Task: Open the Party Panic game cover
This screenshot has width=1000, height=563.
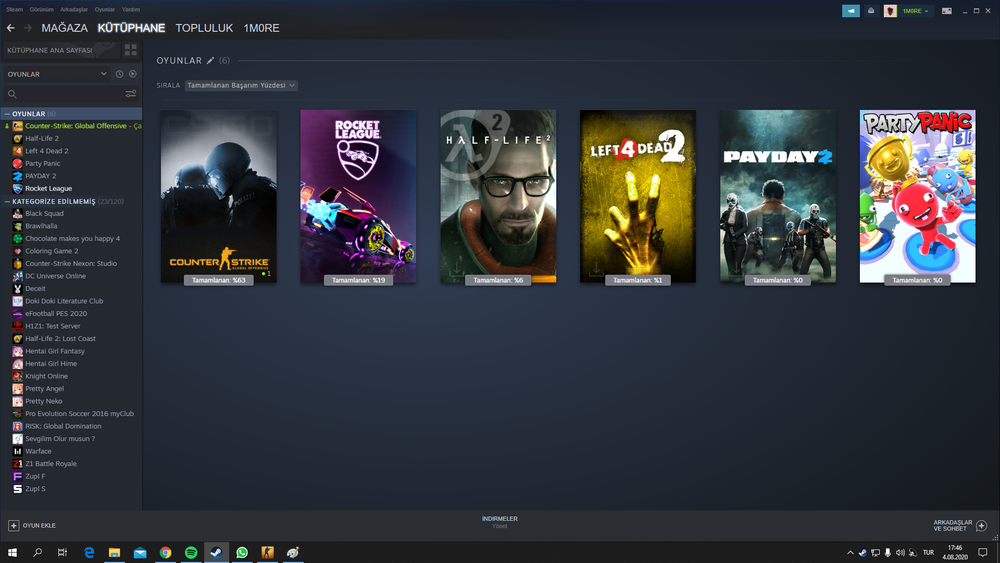Action: 918,196
